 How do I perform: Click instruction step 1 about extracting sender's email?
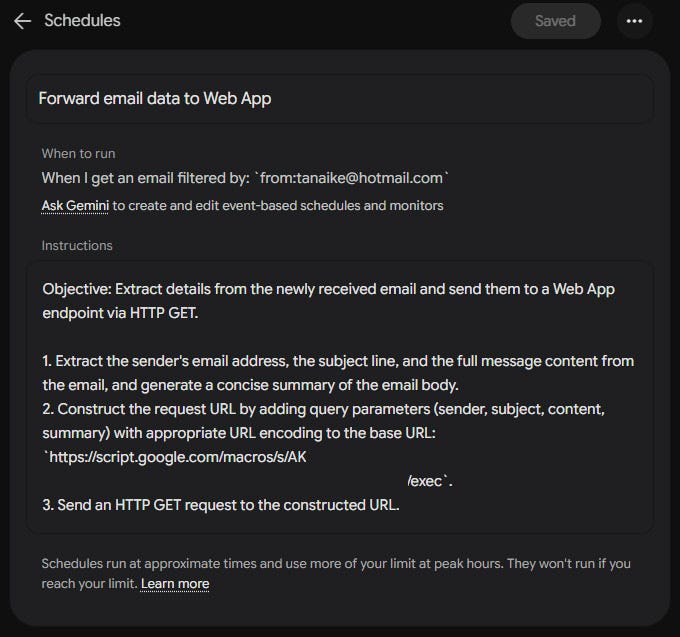(338, 373)
